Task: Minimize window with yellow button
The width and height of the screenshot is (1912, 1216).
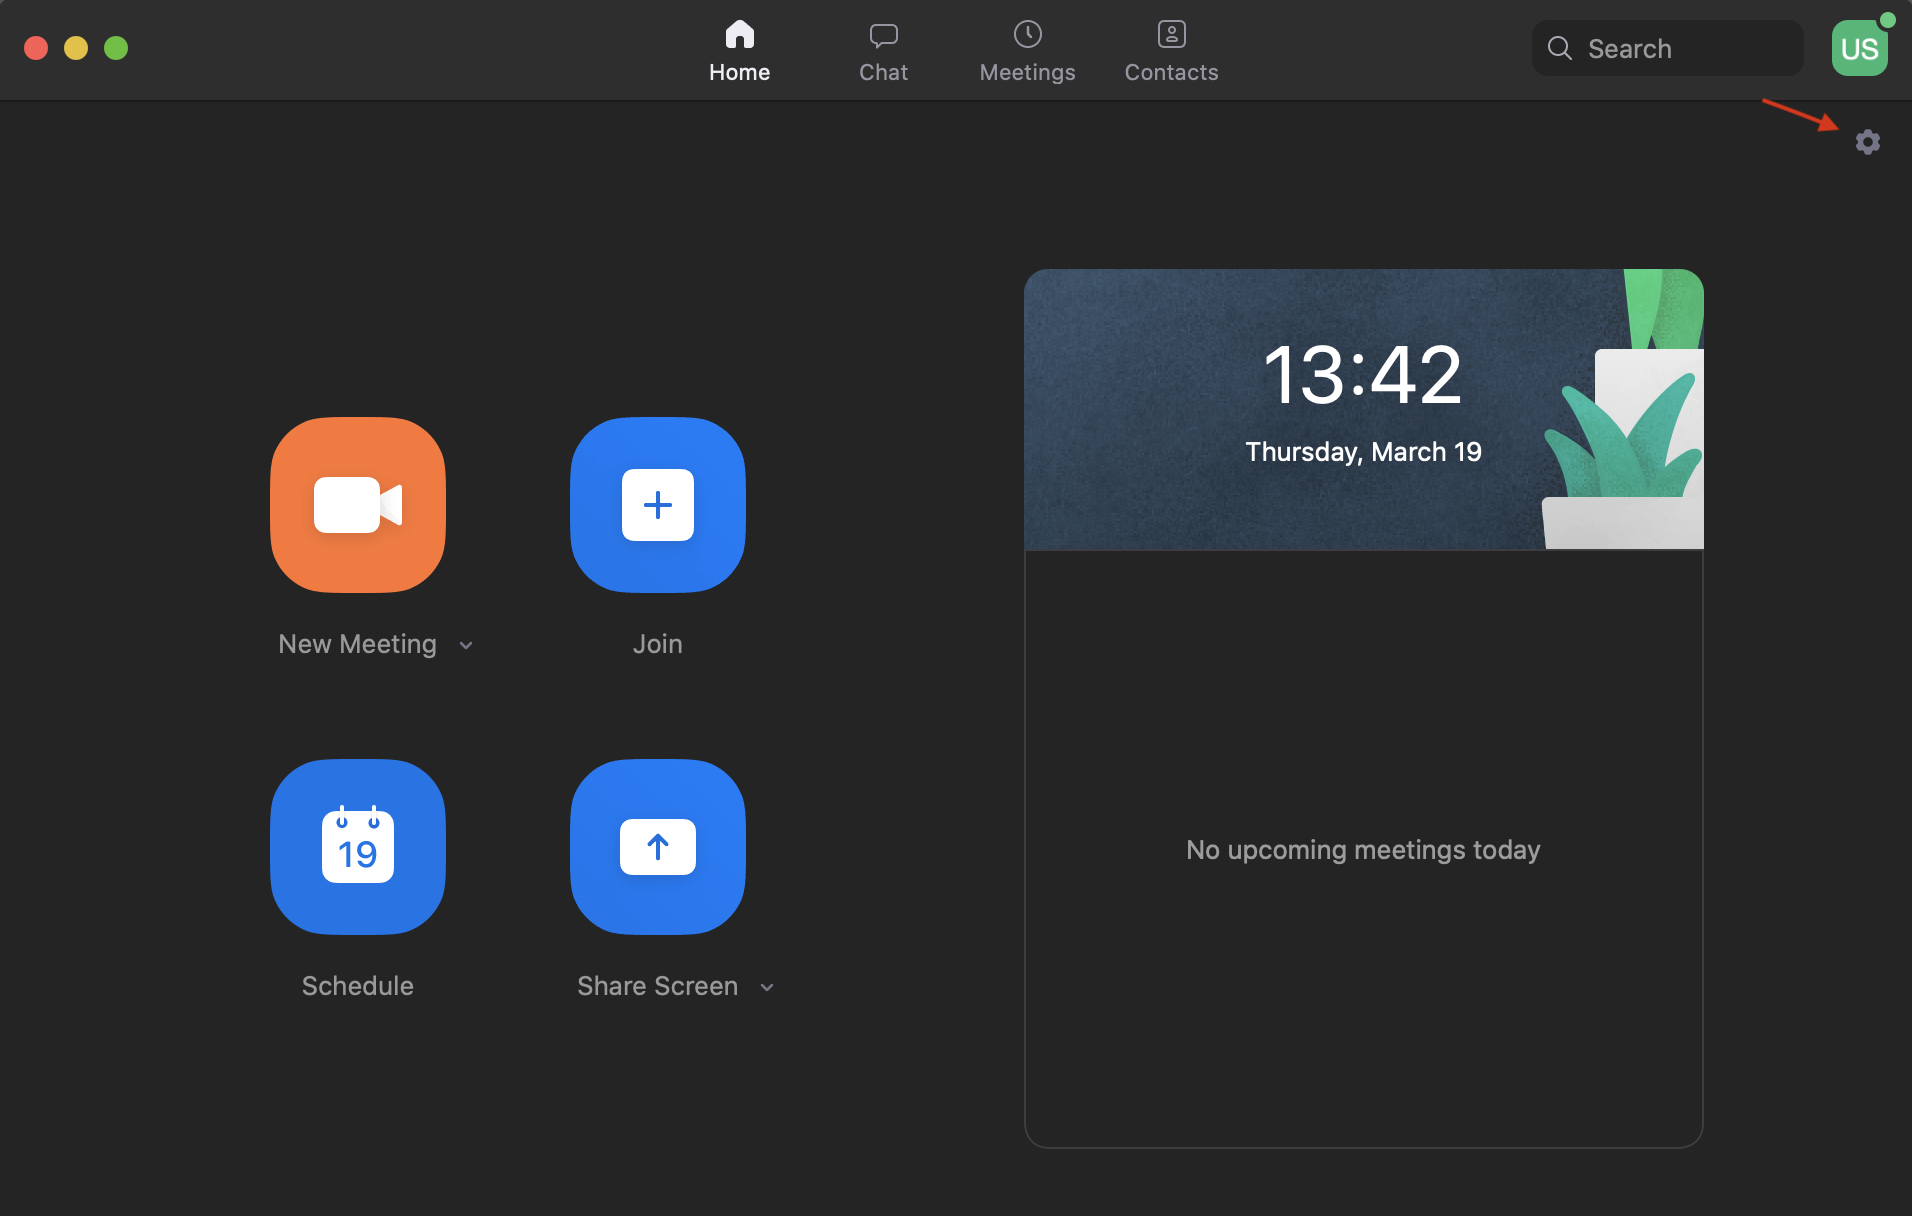Action: 76,48
